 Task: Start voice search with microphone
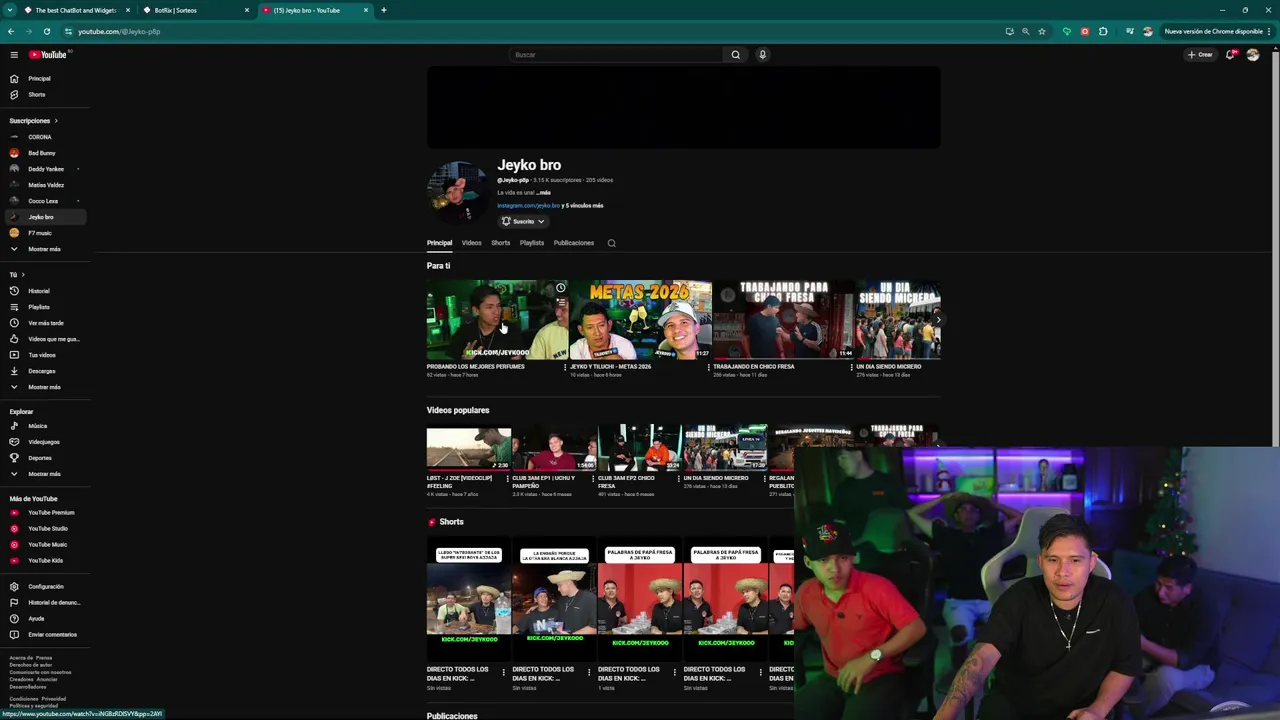pyautogui.click(x=762, y=55)
